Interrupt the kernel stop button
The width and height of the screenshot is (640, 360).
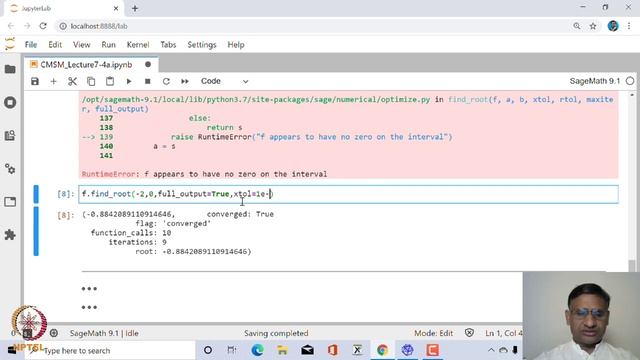pyautogui.click(x=147, y=81)
